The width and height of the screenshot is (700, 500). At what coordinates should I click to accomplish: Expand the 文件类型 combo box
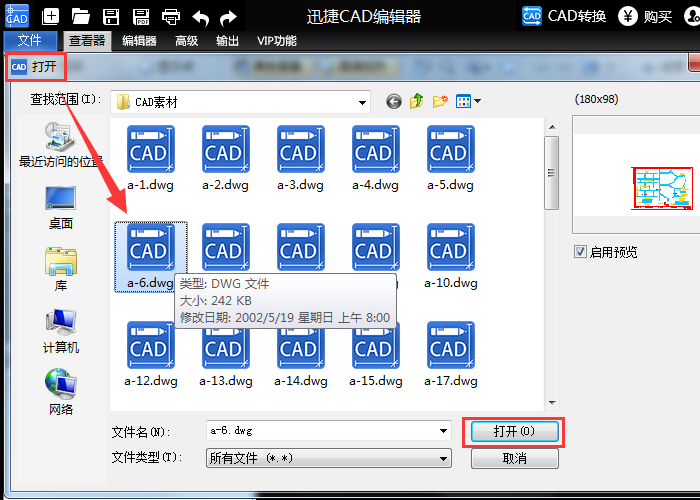point(329,458)
